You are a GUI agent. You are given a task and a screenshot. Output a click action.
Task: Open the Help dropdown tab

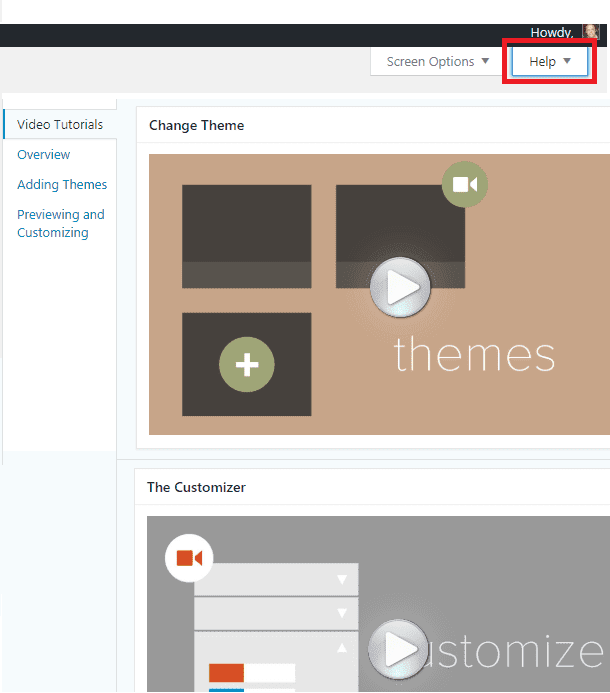coord(549,61)
